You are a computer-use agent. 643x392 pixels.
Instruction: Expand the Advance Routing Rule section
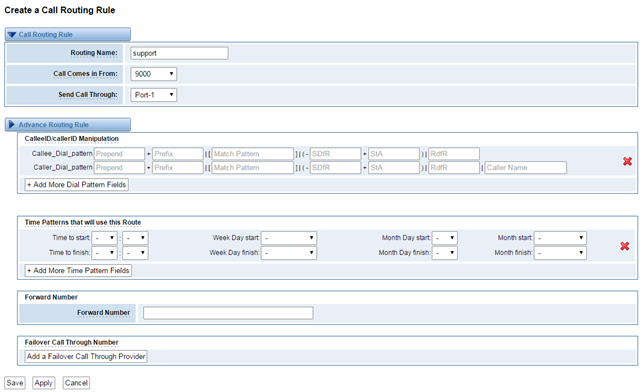click(68, 125)
